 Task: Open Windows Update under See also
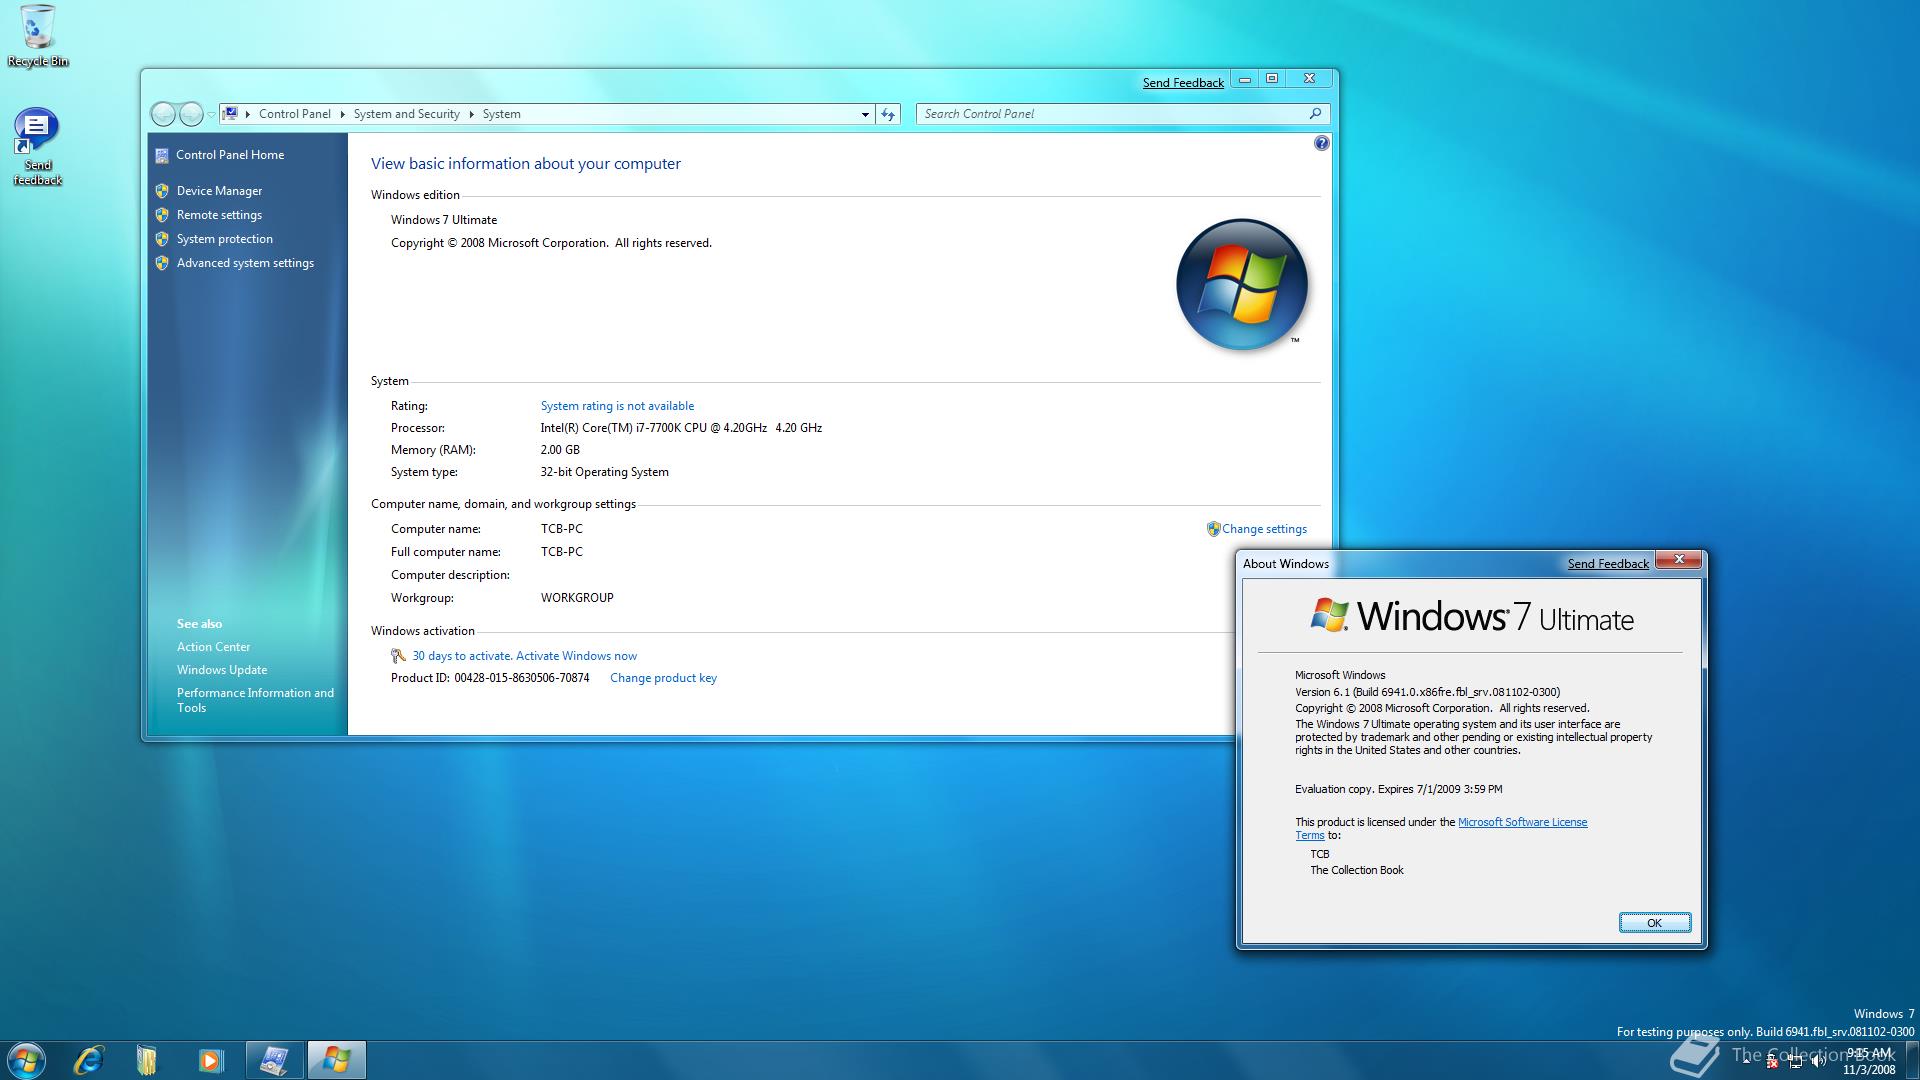point(222,670)
